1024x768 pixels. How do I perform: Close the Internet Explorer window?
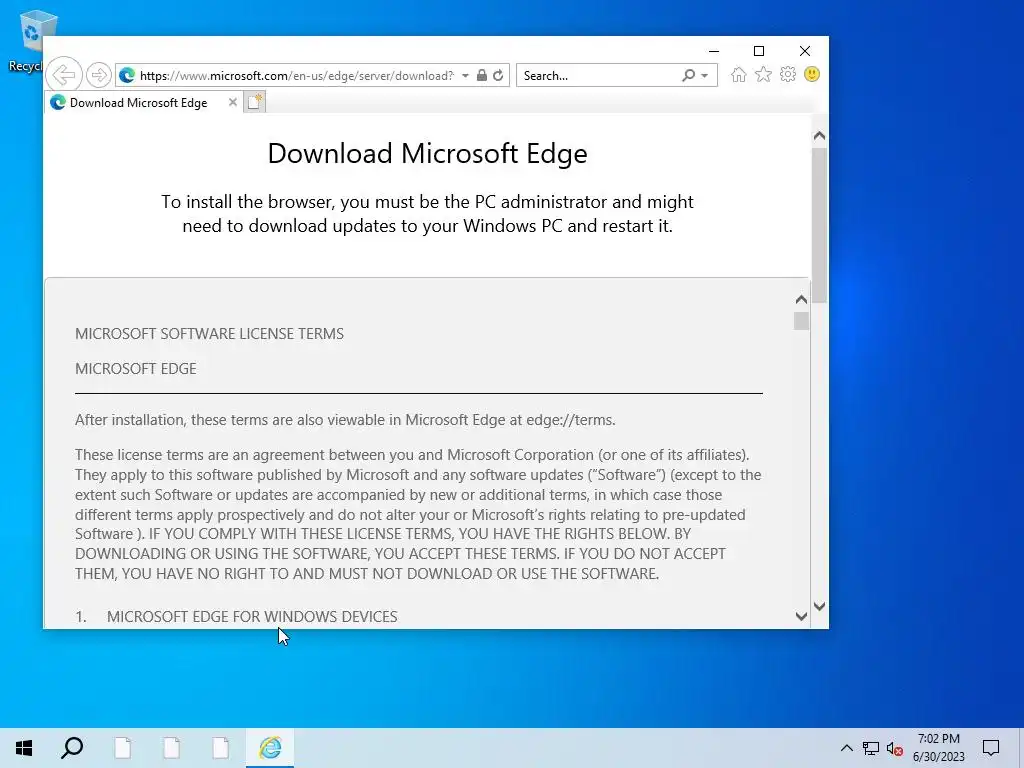[x=805, y=51]
